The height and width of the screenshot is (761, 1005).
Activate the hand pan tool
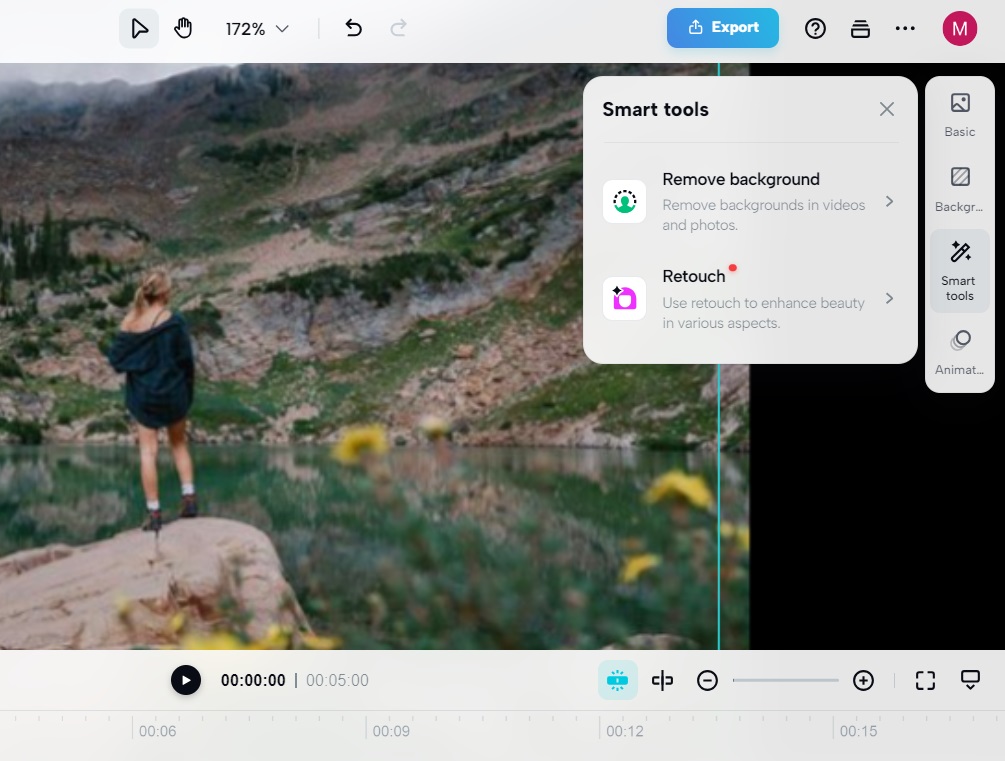(183, 29)
